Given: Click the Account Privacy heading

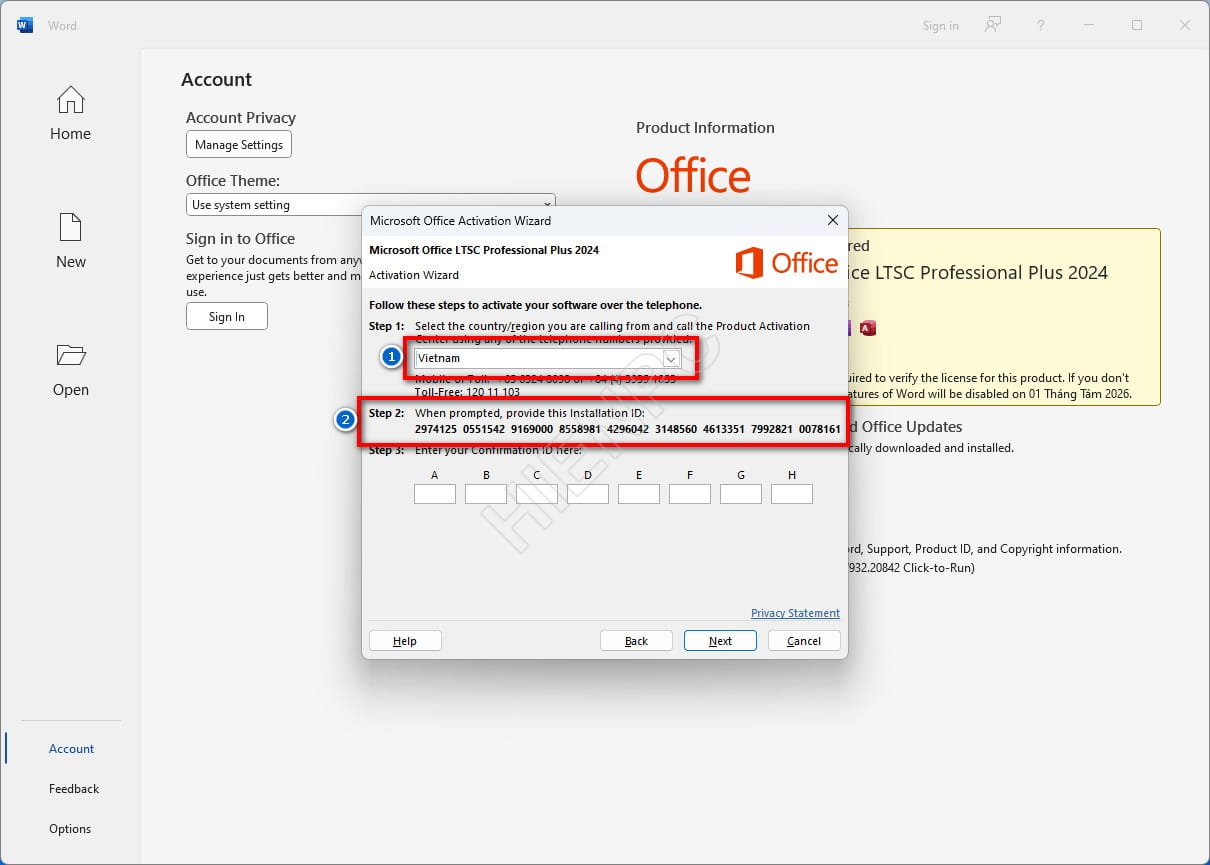Looking at the screenshot, I should (x=241, y=118).
